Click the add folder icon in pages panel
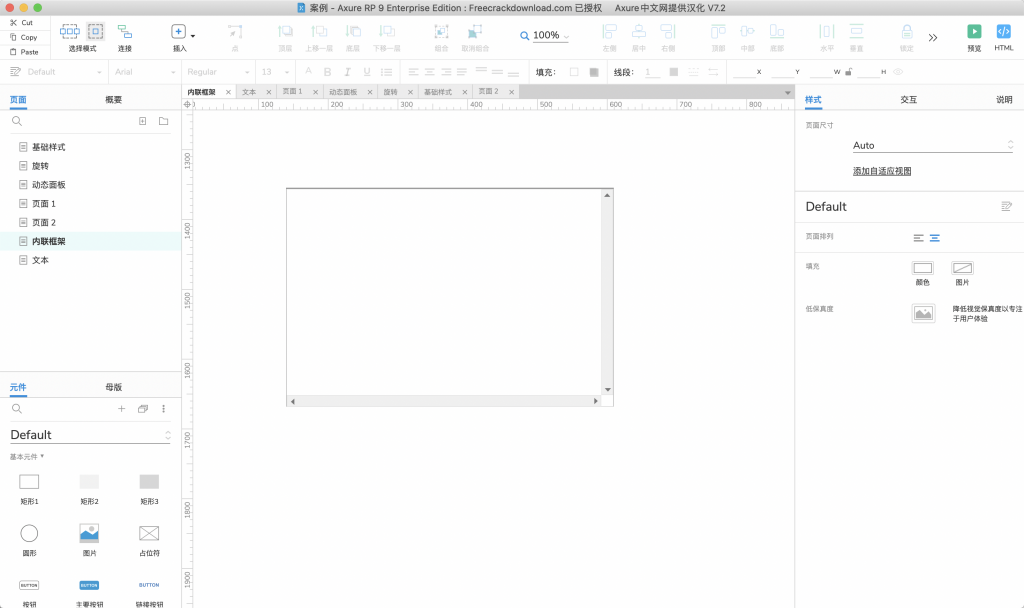1024x608 pixels. [x=163, y=121]
